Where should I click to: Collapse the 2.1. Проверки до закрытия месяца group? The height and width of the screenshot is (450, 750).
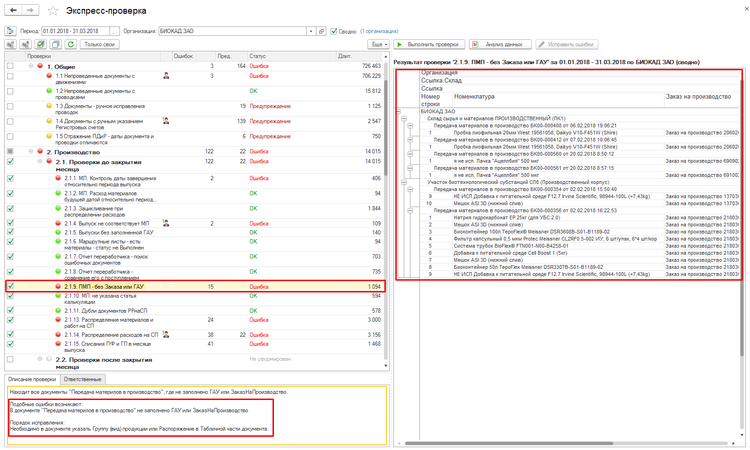pyautogui.click(x=40, y=162)
